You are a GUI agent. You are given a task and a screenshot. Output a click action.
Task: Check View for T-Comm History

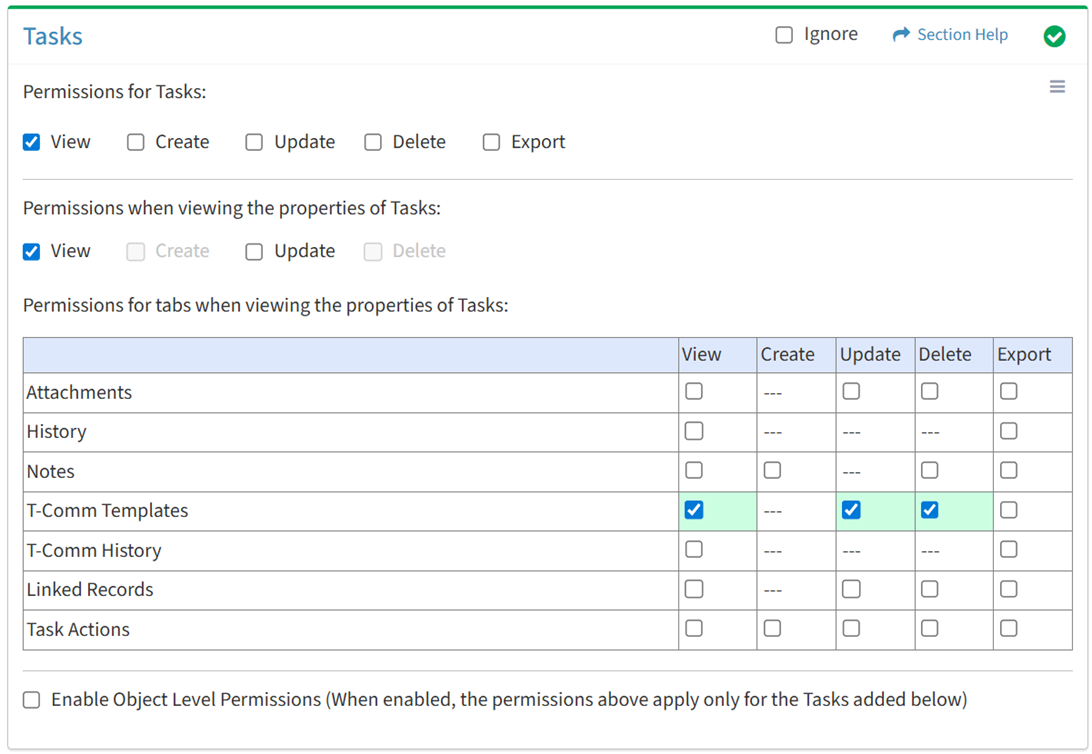coord(694,549)
